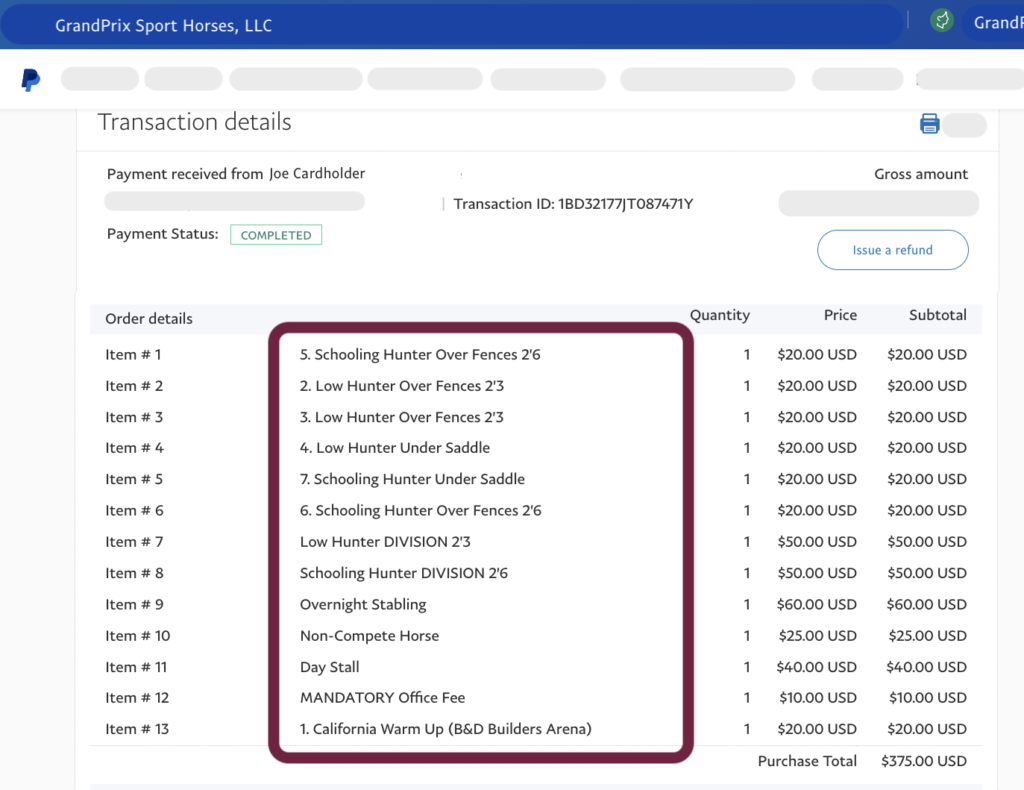Select the '1. California Warm Up' item

point(446,729)
